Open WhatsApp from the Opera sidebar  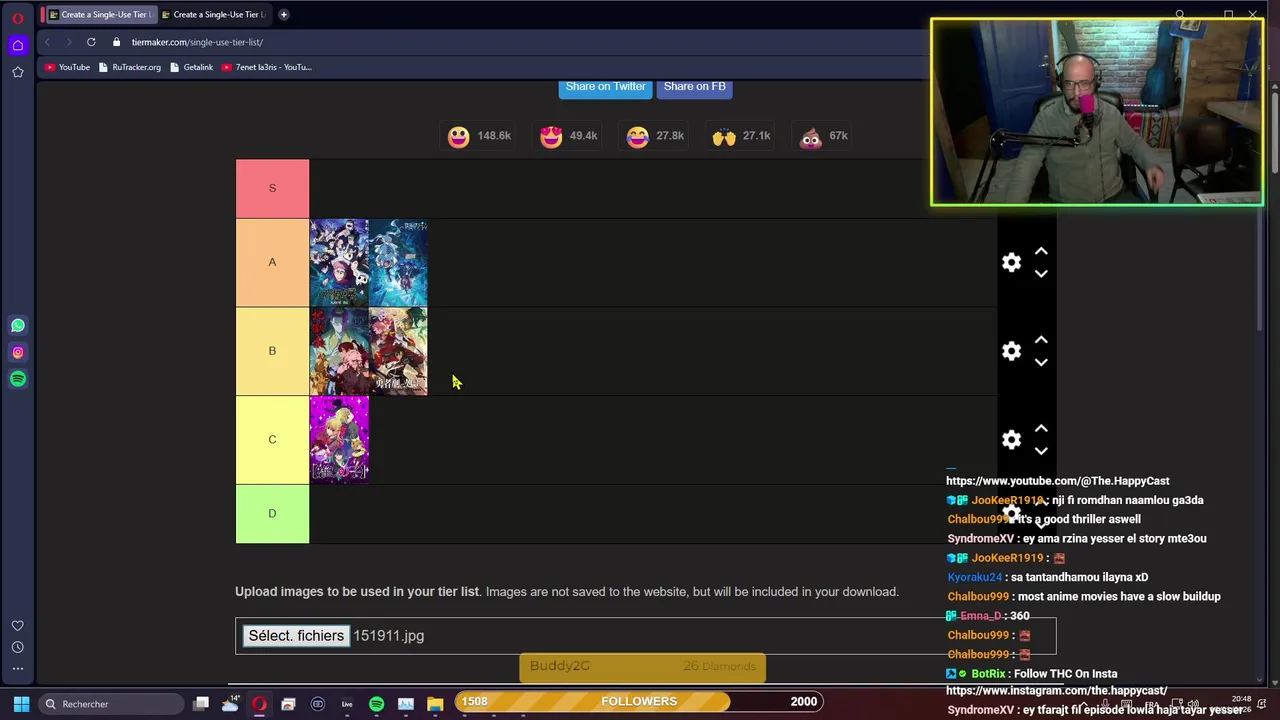click(x=18, y=325)
